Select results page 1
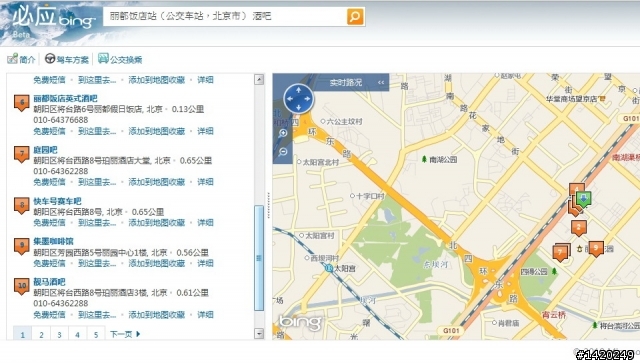This screenshot has height=363, width=640. [x=22, y=334]
